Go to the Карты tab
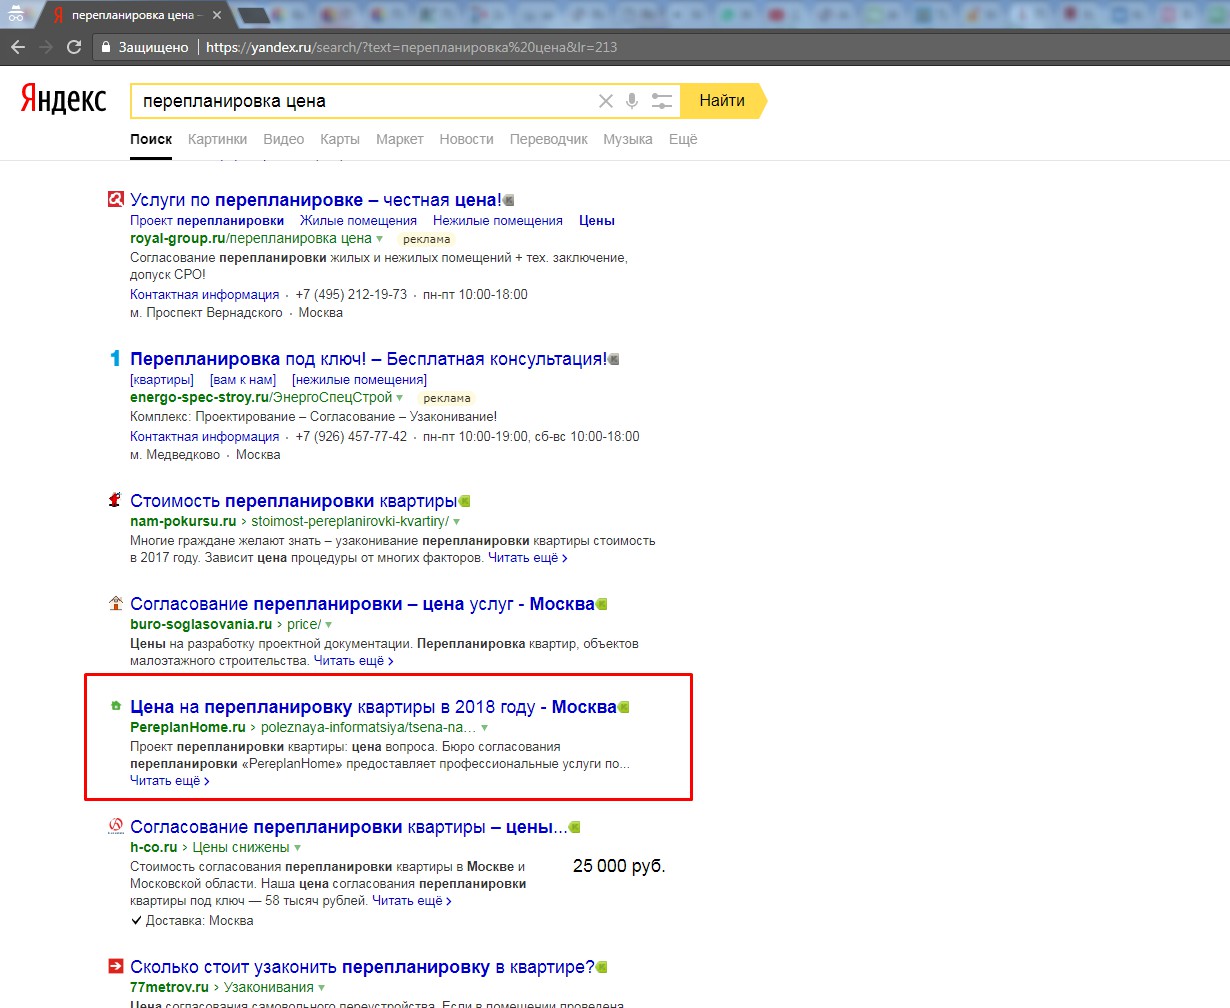Screen dimensions: 1230x1008 [x=340, y=139]
